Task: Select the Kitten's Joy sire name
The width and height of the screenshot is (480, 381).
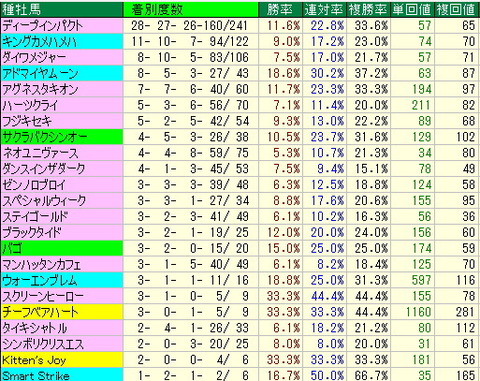Action: click(34, 360)
